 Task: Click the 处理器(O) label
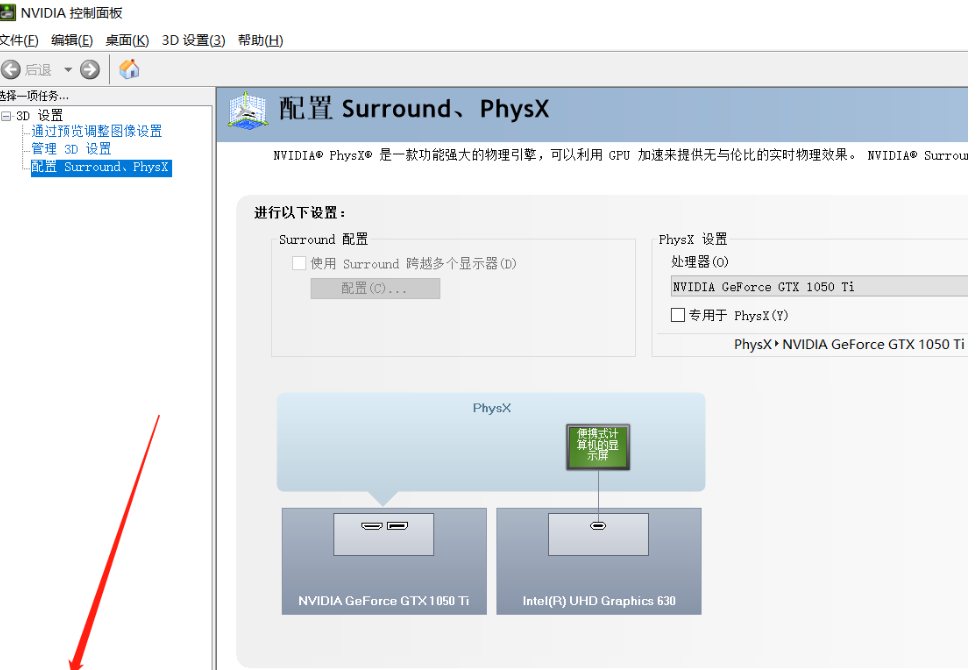tap(700, 262)
